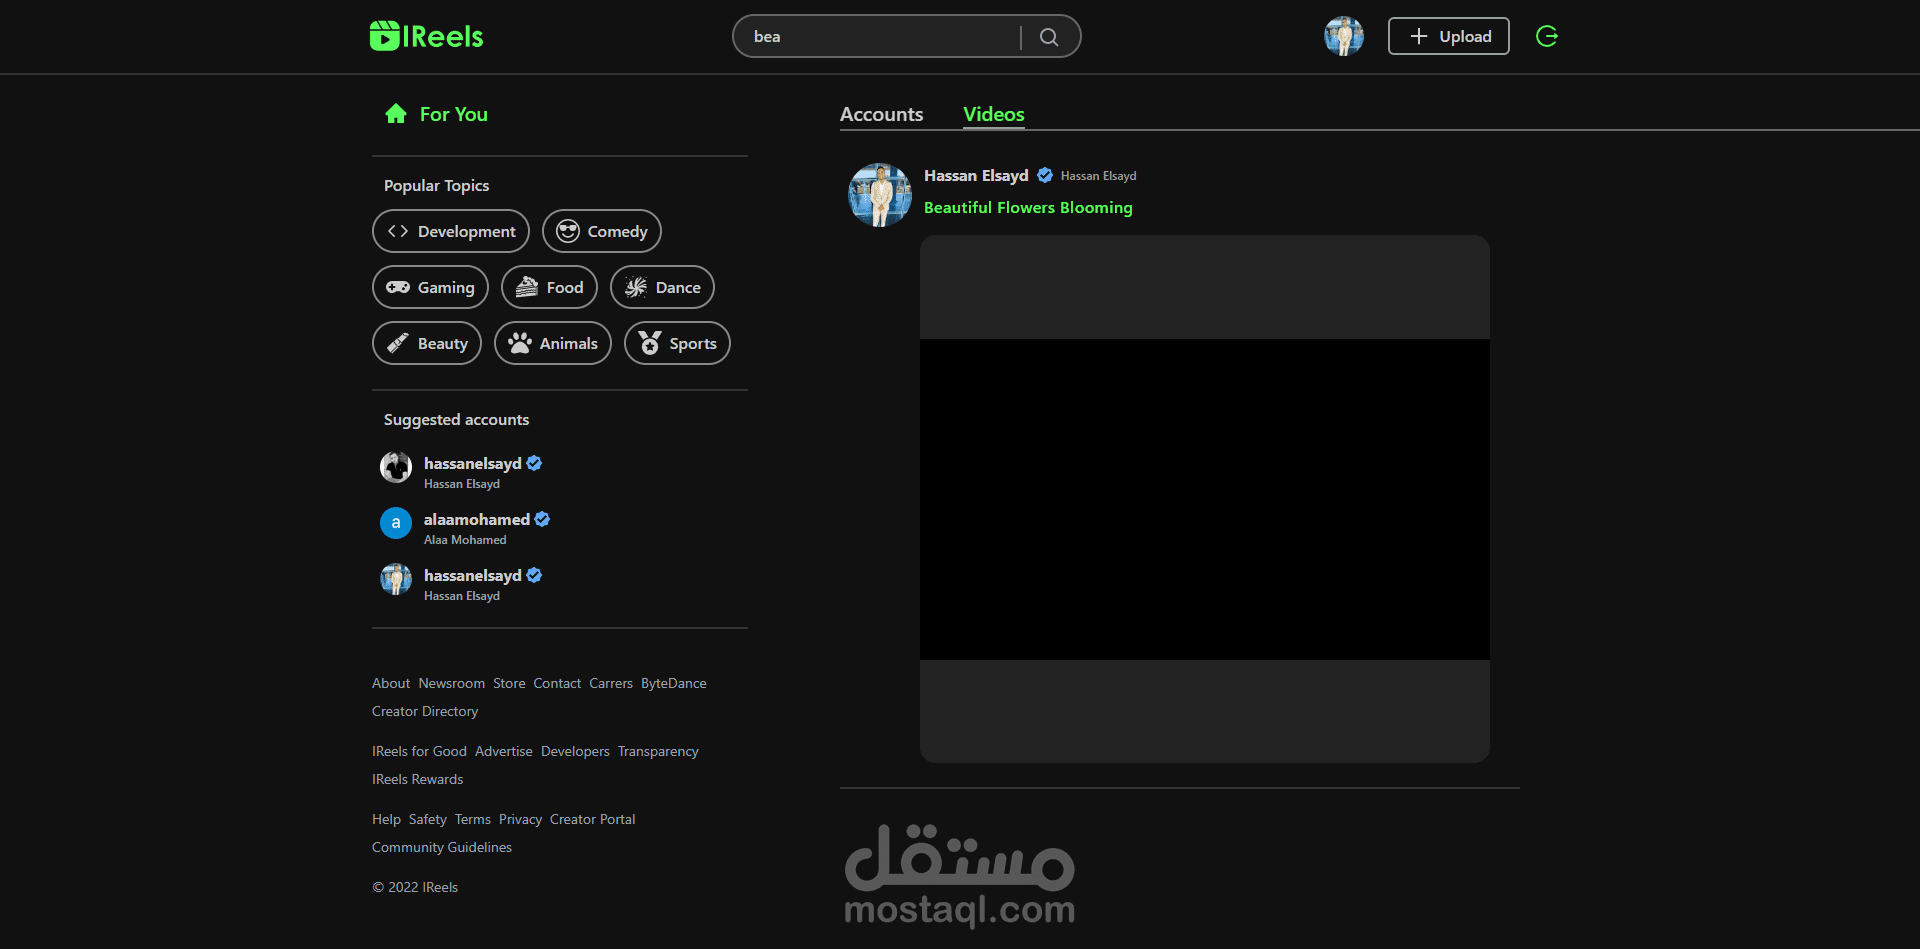1920x949 pixels.
Task: Open the Newsroom footer link
Action: [452, 683]
